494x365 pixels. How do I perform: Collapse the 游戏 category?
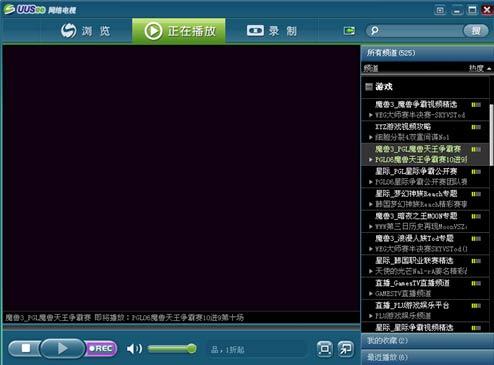tap(369, 87)
